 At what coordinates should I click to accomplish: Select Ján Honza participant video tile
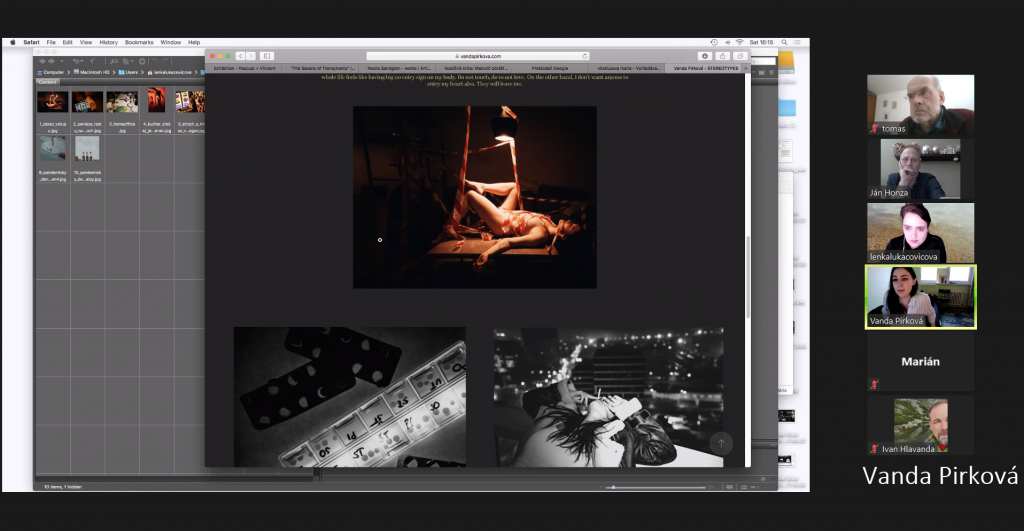[921, 169]
